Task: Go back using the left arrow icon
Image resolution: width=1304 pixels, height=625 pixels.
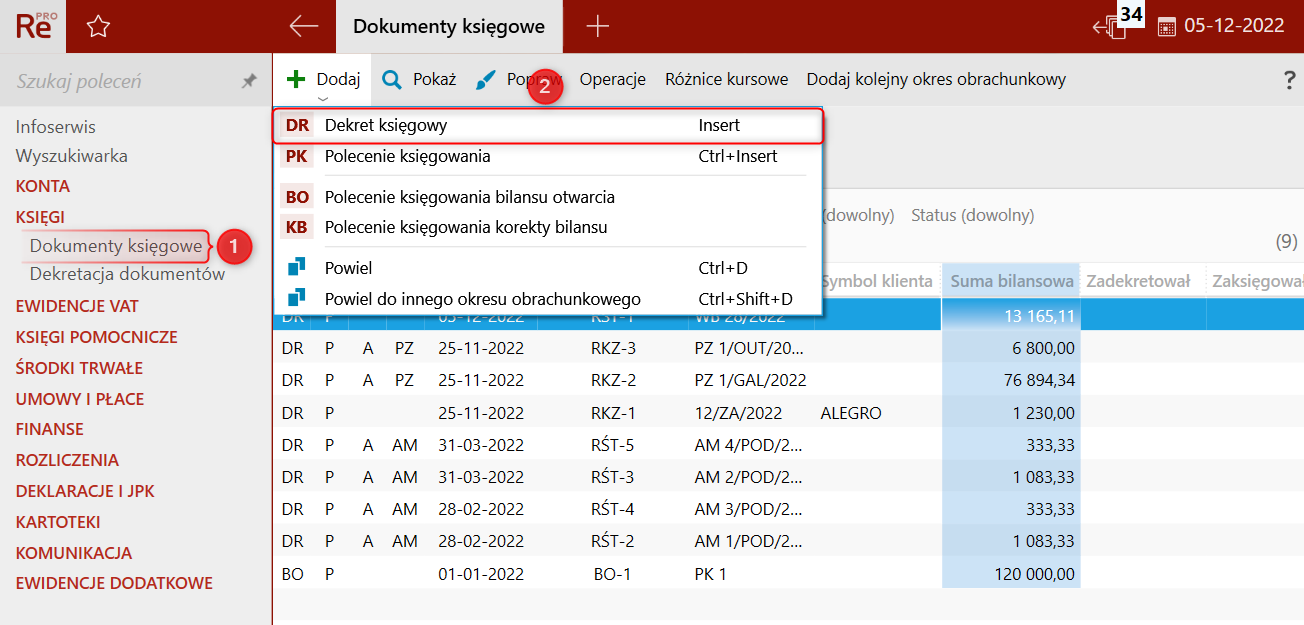Action: [303, 27]
